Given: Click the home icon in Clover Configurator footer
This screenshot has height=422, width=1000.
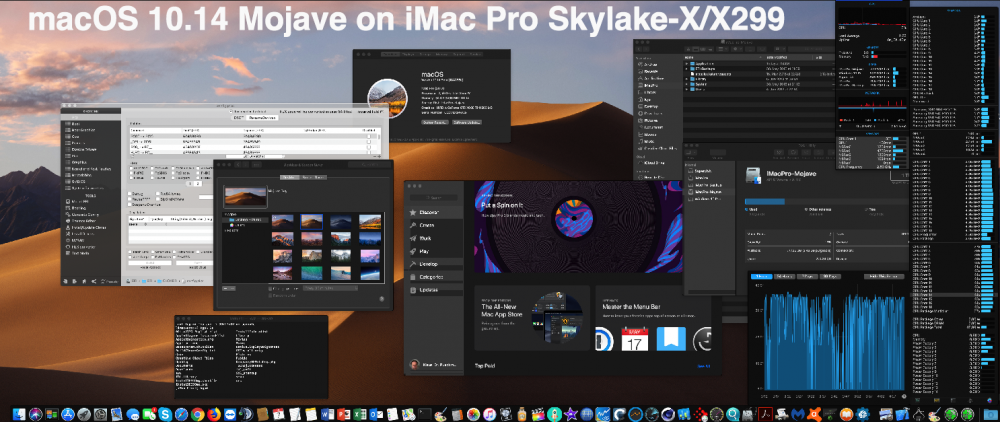Looking at the screenshot, I should click(x=84, y=281).
